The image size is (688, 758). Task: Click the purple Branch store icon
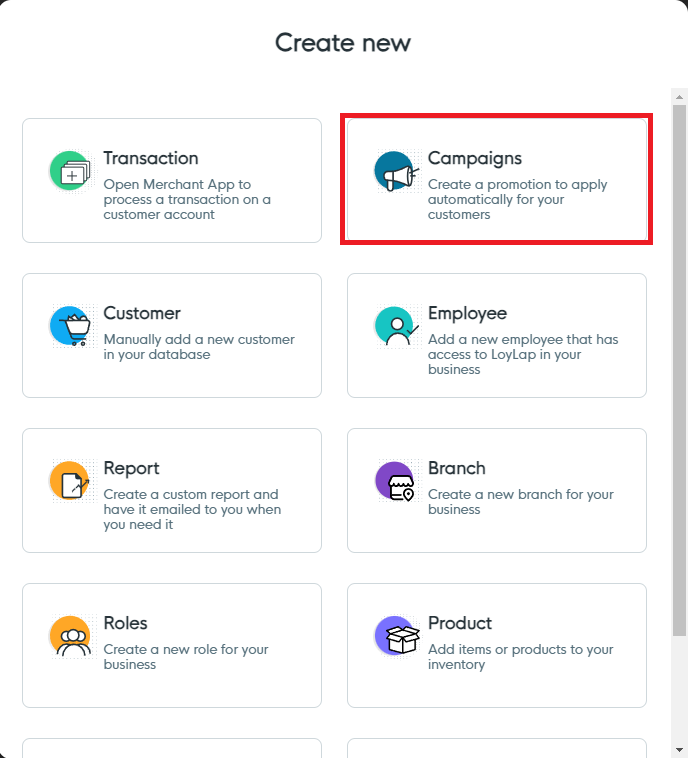(x=394, y=481)
